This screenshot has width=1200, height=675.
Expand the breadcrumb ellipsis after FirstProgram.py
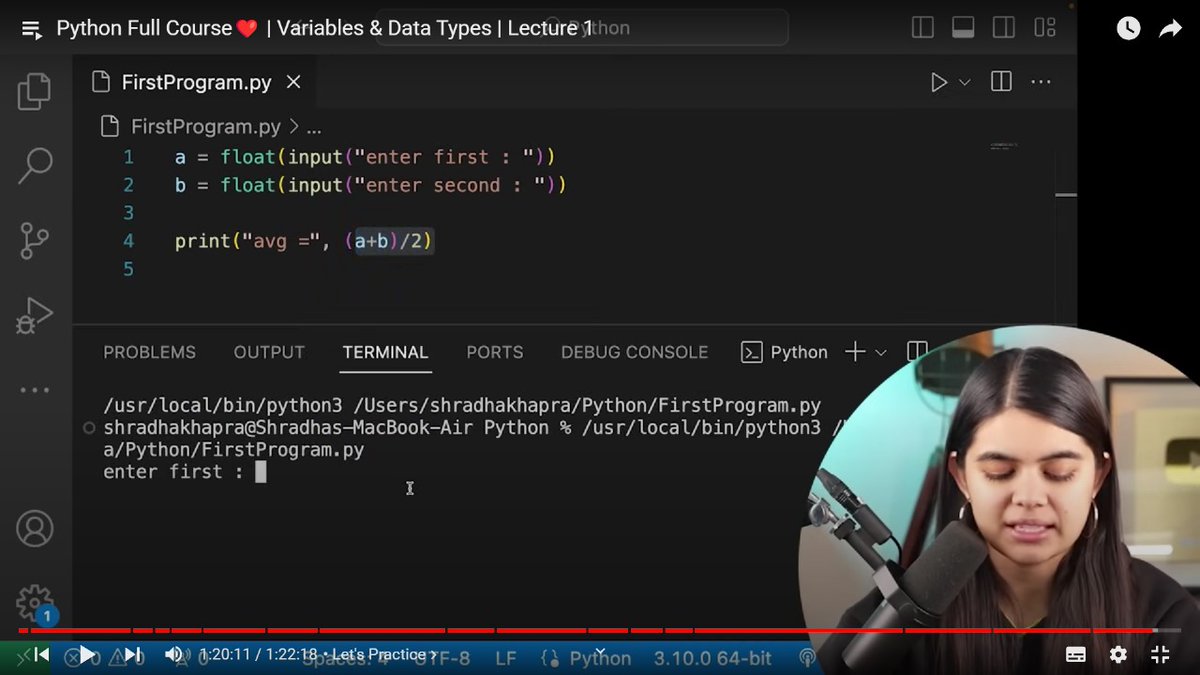[314, 126]
